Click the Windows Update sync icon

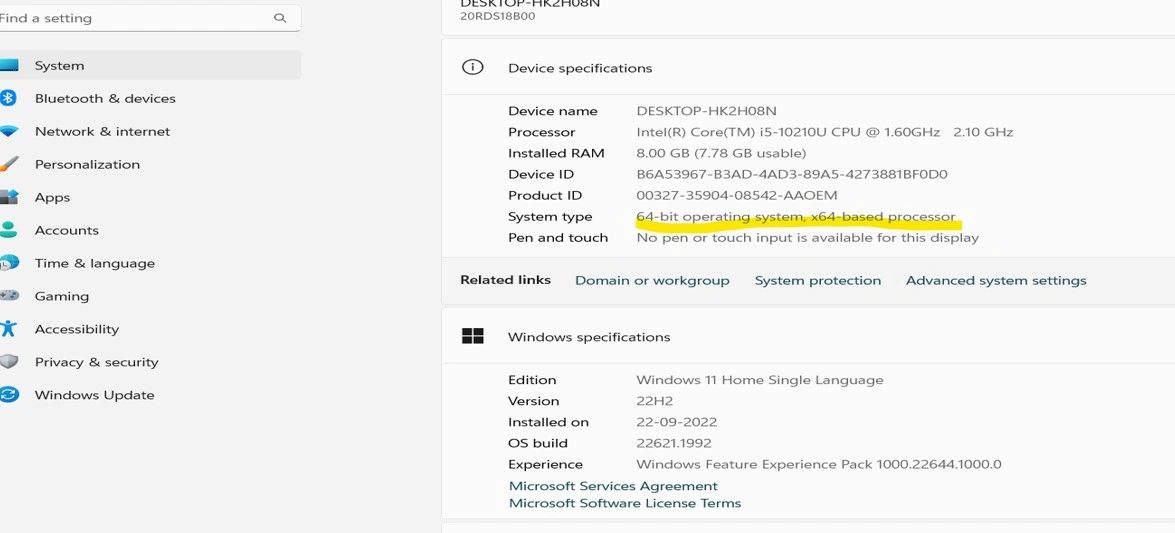coord(8,395)
